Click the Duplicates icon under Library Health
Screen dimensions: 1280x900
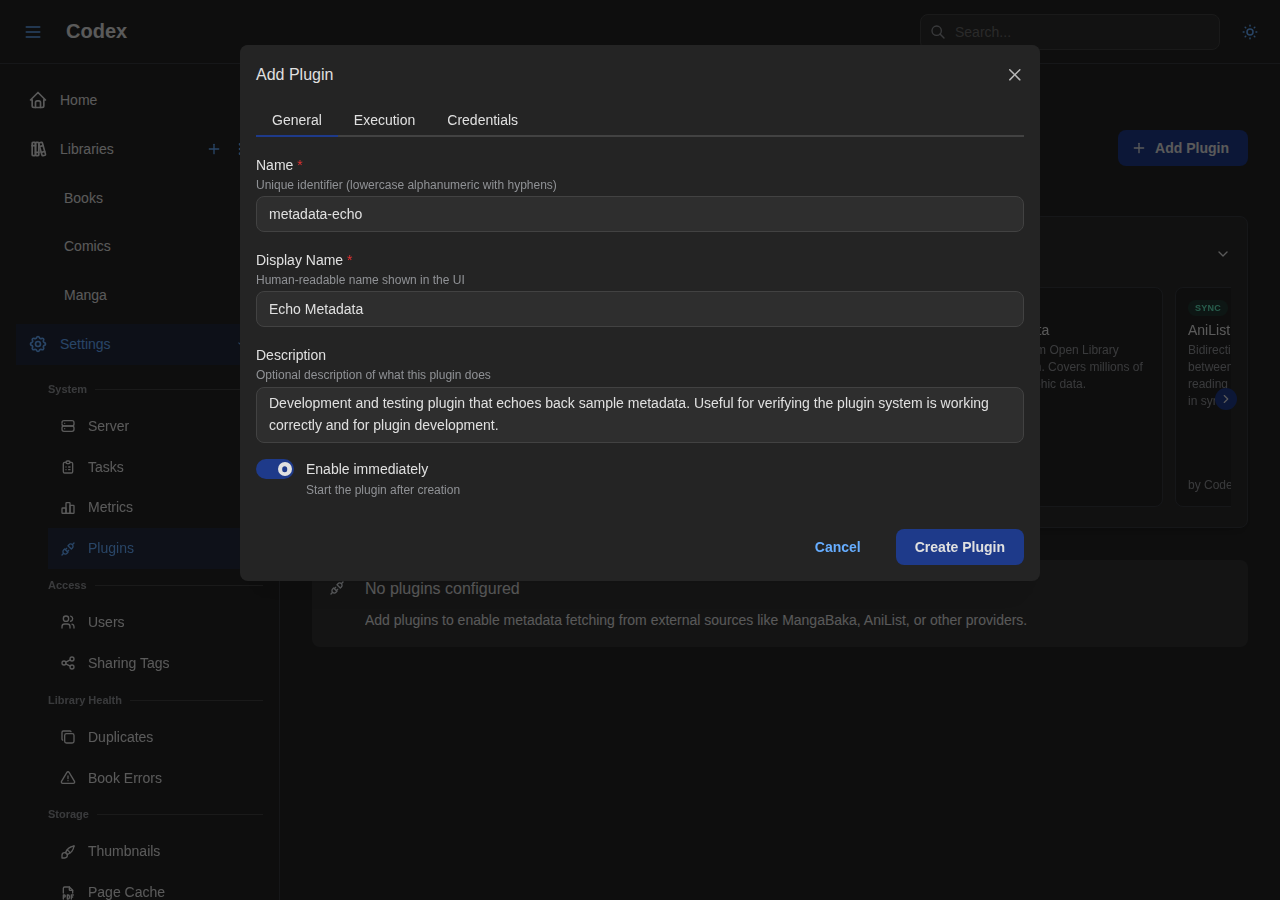pos(66,736)
